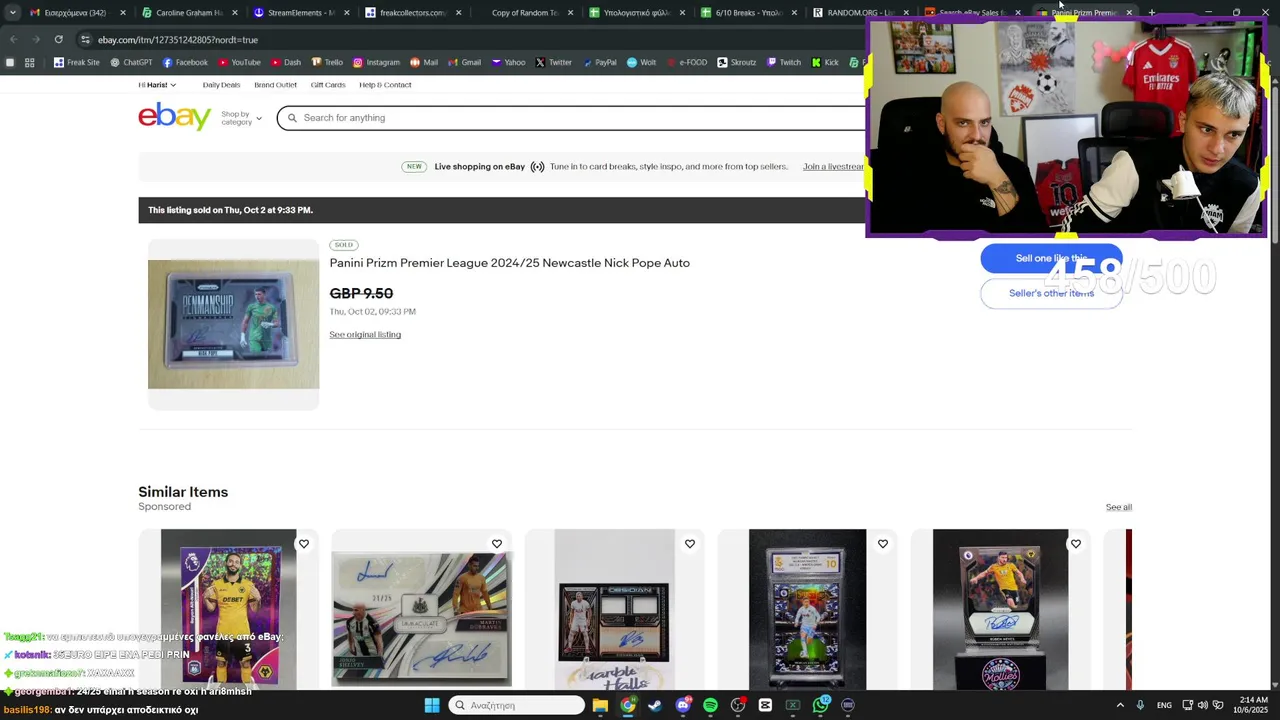Click Seller's other items button
1280x720 pixels.
pos(1051,293)
